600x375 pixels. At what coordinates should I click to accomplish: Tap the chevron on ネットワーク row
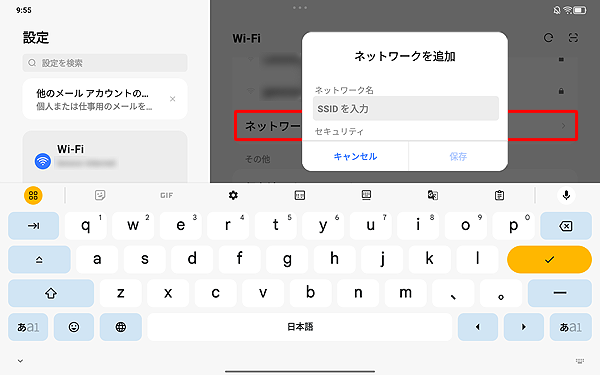coord(563,126)
